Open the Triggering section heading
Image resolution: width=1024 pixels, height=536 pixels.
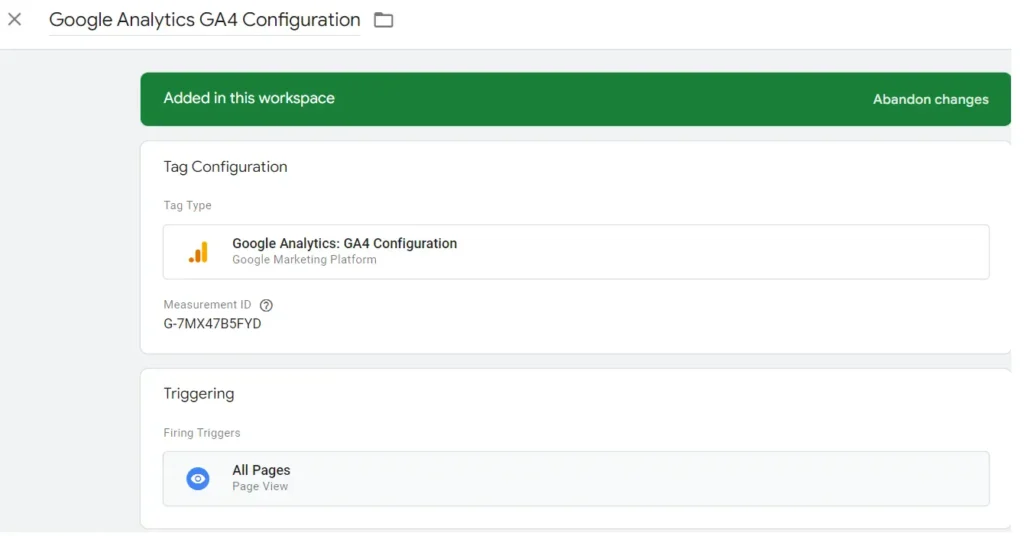198,394
